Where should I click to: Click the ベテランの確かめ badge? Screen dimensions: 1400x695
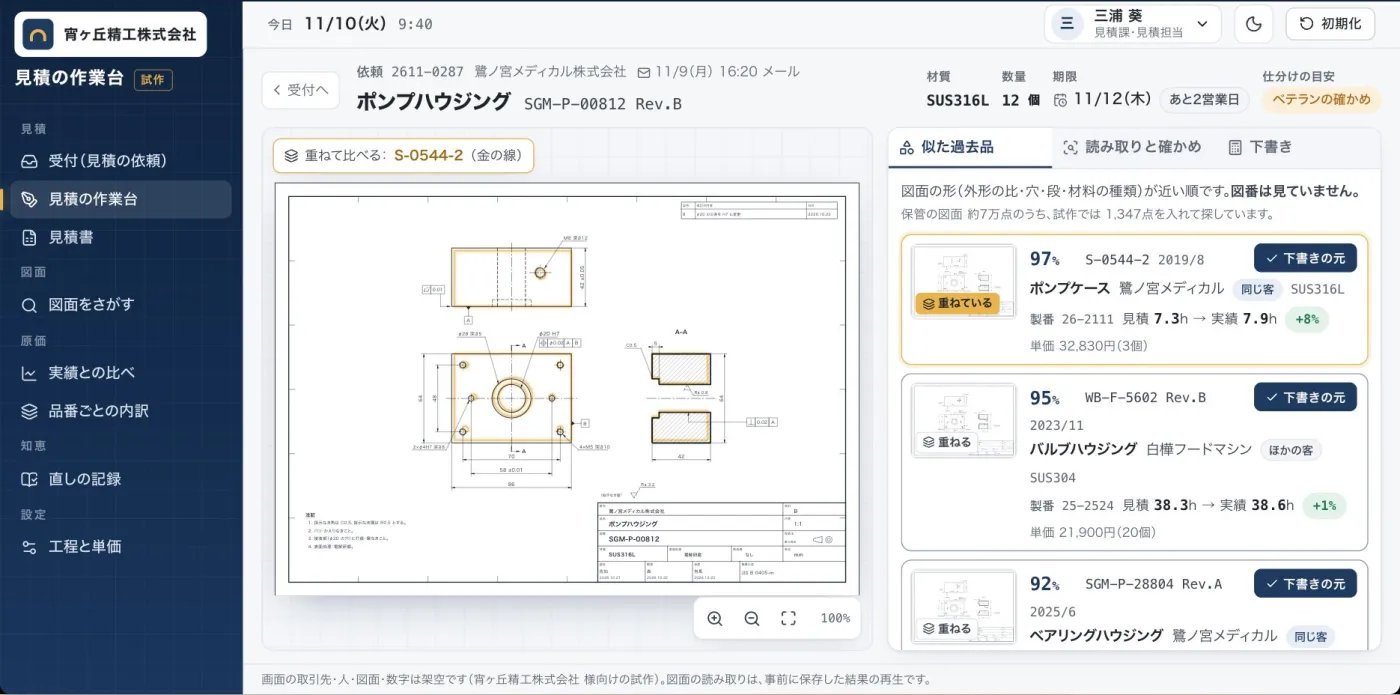pos(1321,100)
